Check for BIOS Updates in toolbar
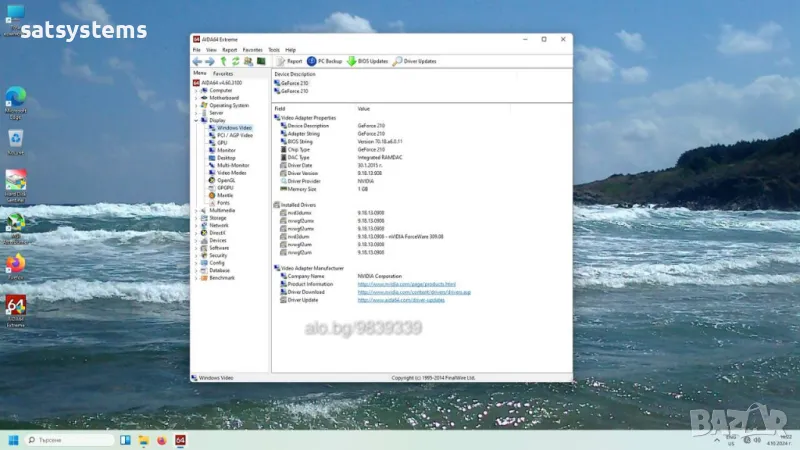 point(367,61)
